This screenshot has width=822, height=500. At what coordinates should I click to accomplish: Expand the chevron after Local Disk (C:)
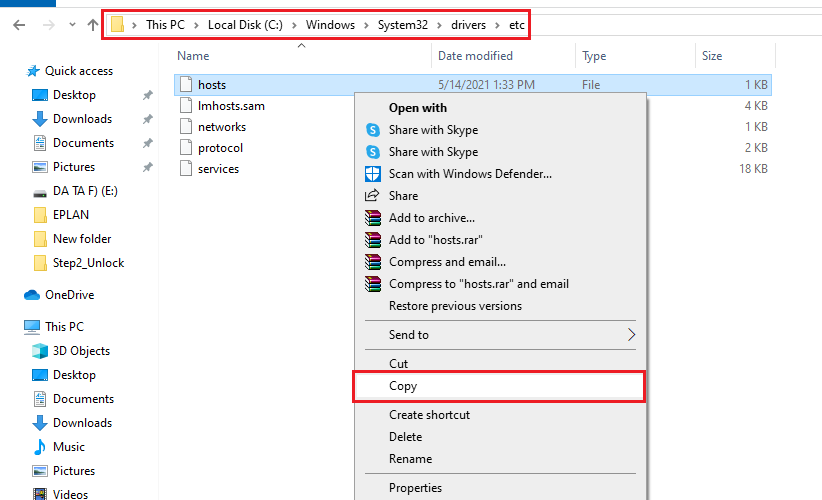coord(297,24)
